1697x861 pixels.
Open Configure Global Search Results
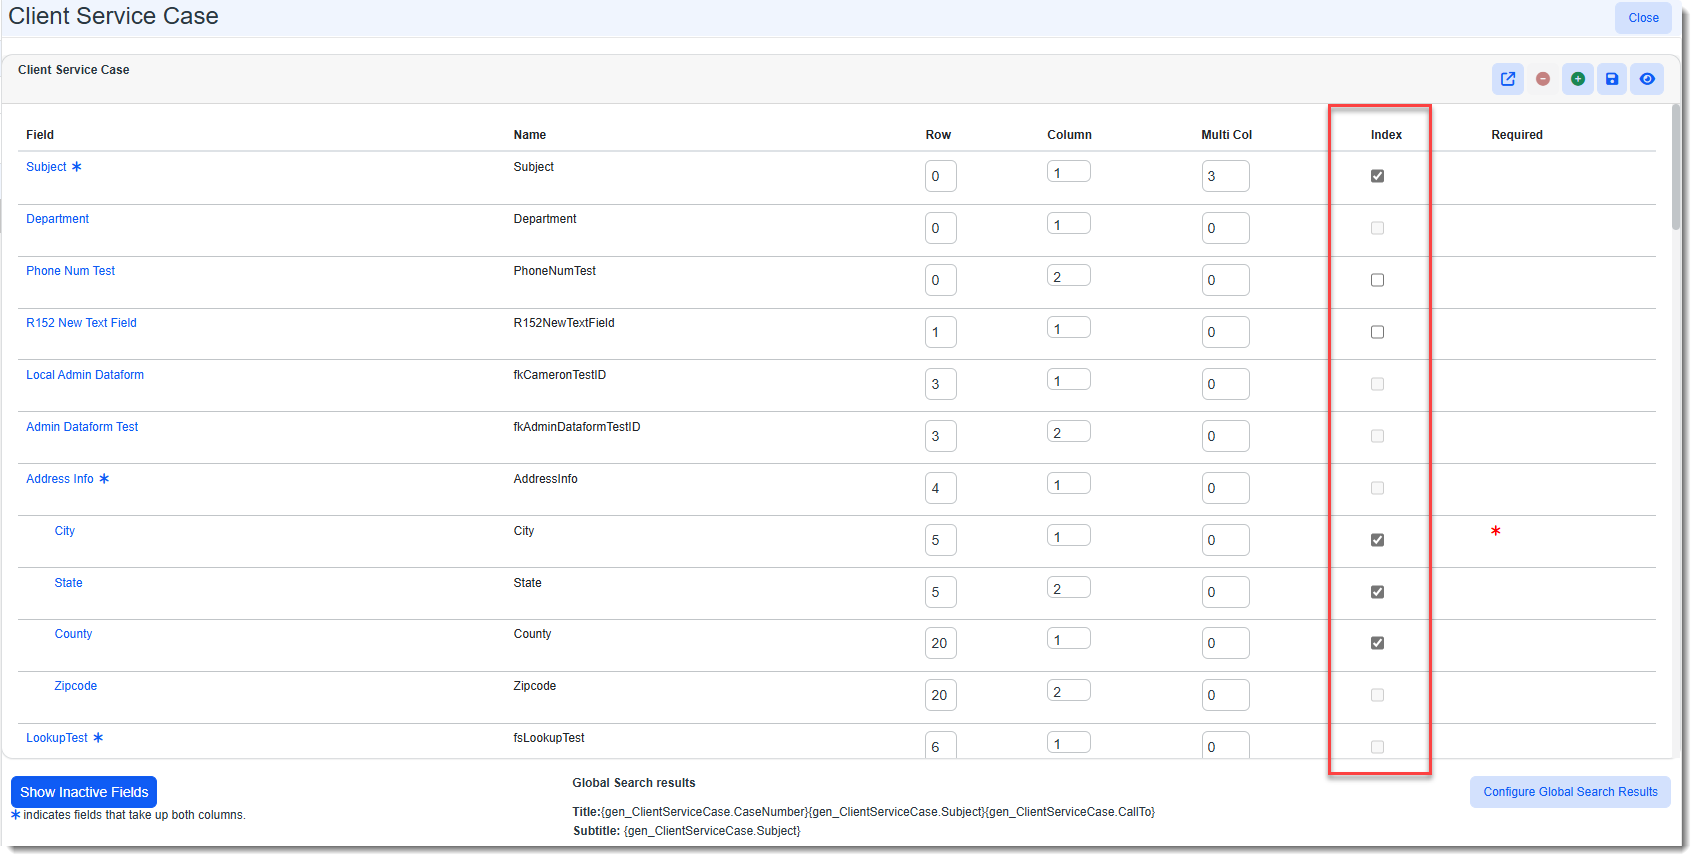pyautogui.click(x=1569, y=792)
